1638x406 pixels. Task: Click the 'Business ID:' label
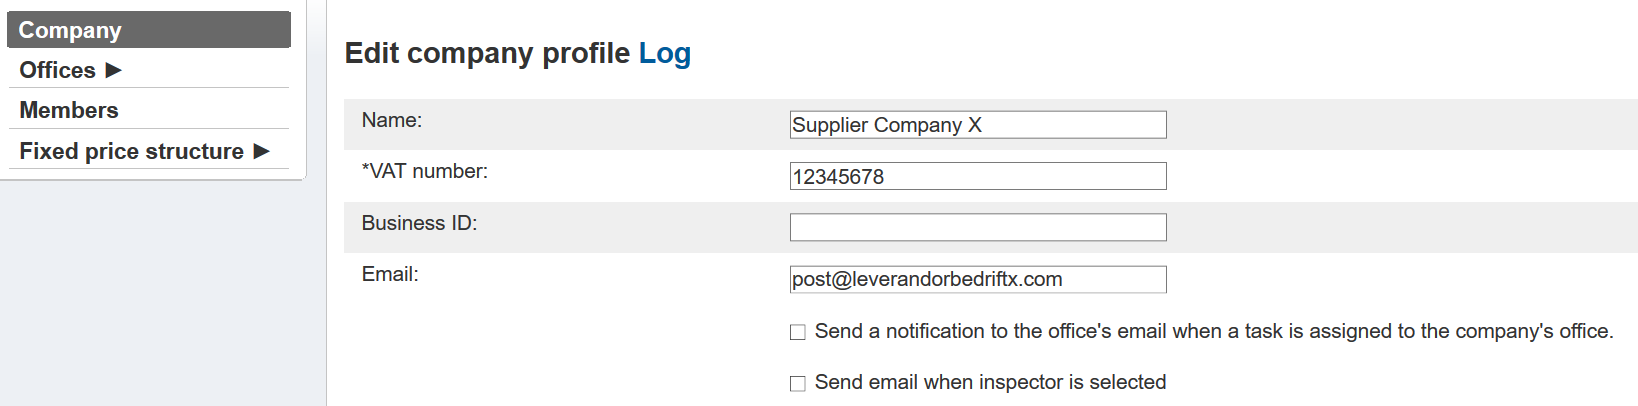[419, 223]
